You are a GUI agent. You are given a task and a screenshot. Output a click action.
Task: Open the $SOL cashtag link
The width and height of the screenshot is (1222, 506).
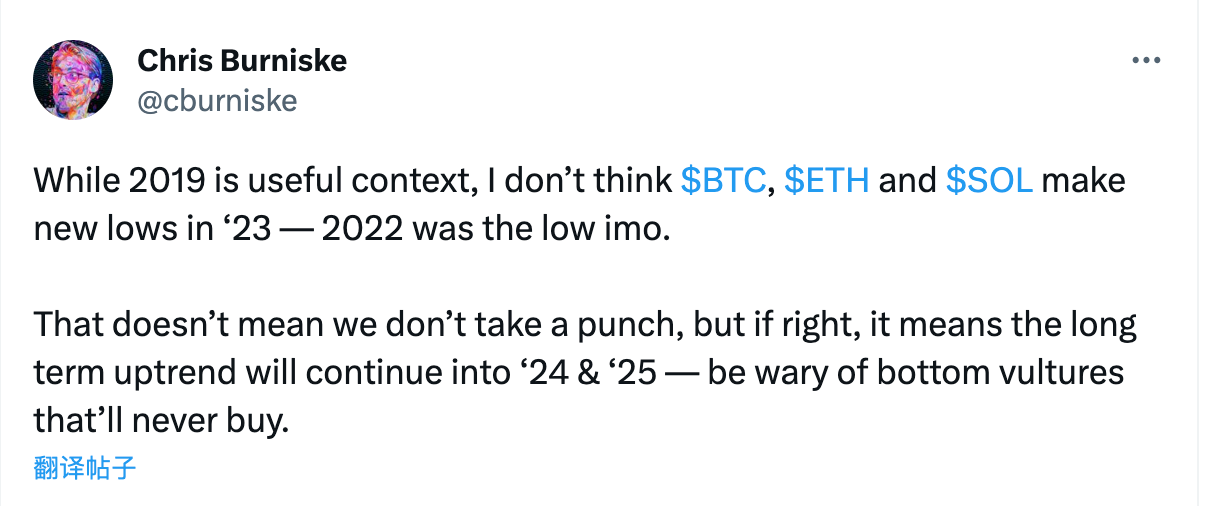point(989,180)
